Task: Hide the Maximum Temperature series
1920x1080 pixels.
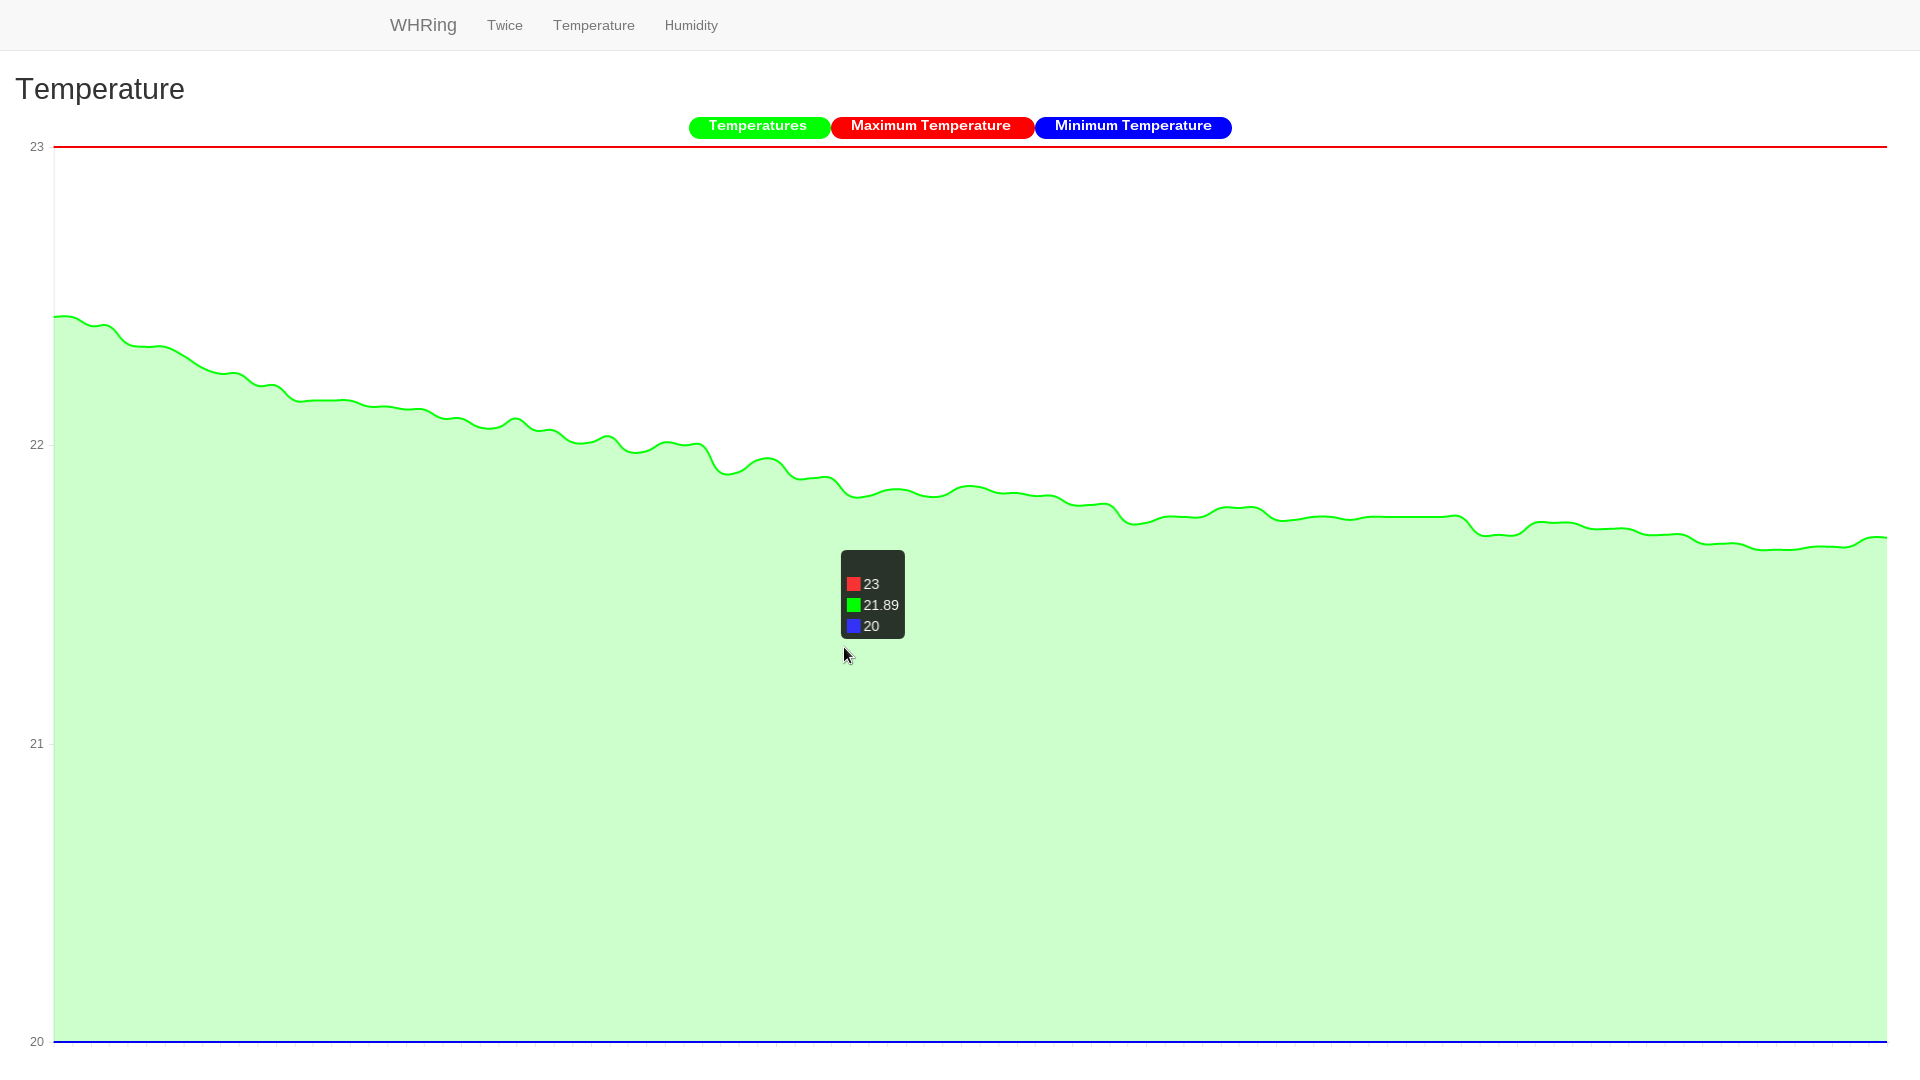Action: (x=931, y=127)
